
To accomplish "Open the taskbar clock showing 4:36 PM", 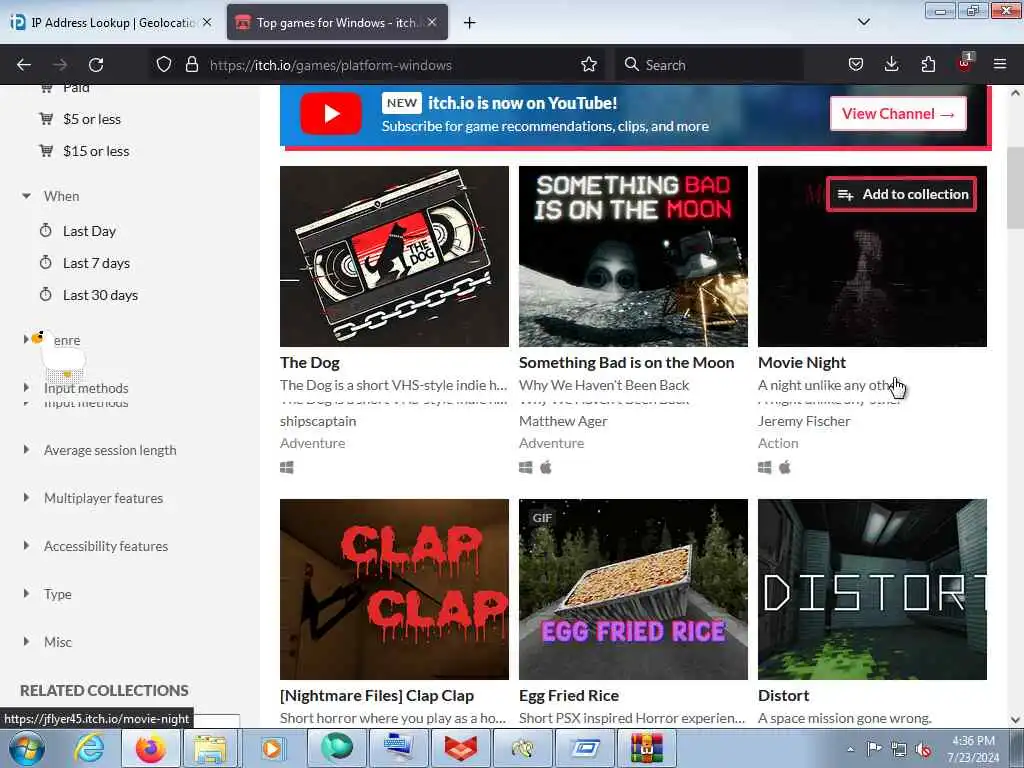I will 973,749.
